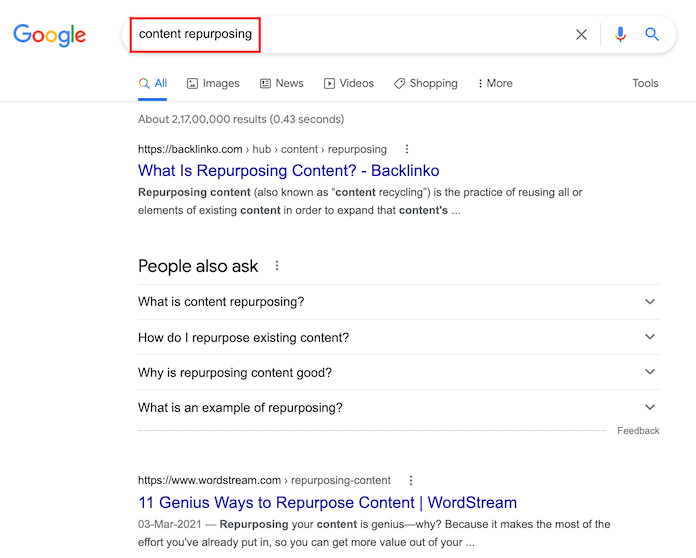The width and height of the screenshot is (696, 558).
Task: Clear the search box with X icon
Action: coord(581,35)
